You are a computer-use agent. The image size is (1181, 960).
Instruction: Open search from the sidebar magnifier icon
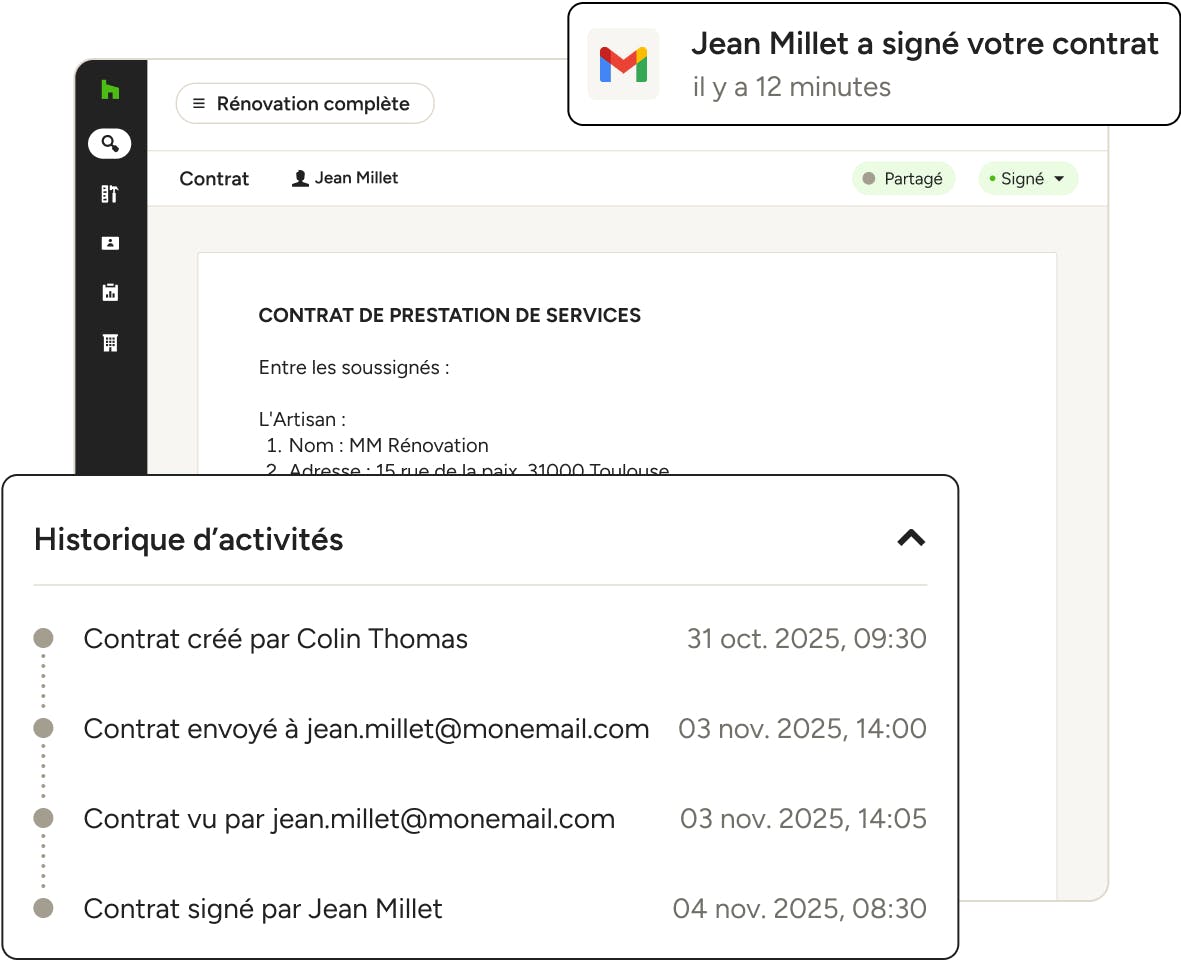click(110, 144)
